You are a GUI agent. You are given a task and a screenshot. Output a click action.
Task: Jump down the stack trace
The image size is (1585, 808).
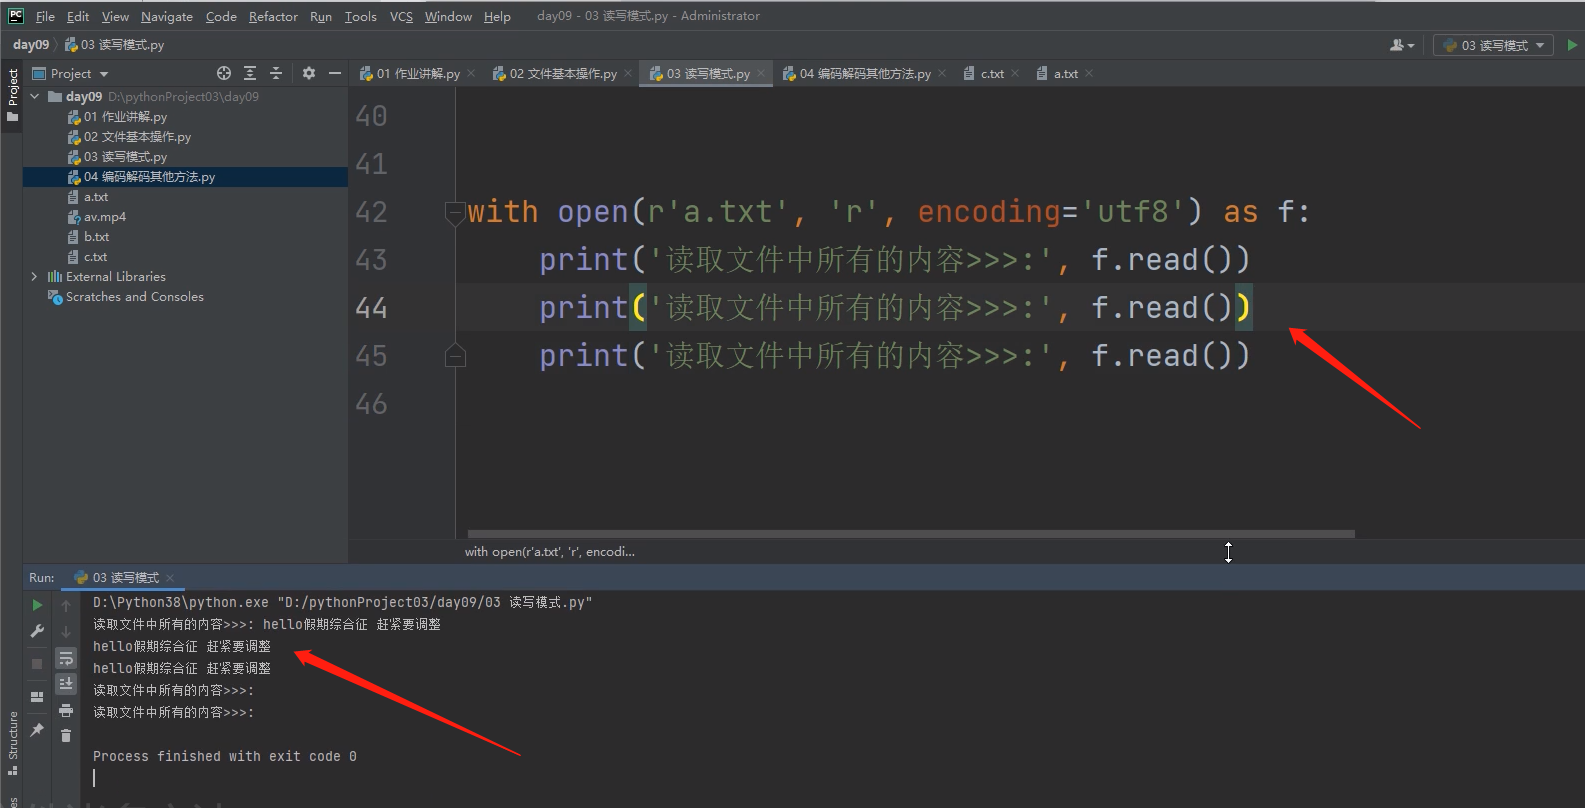pos(66,631)
